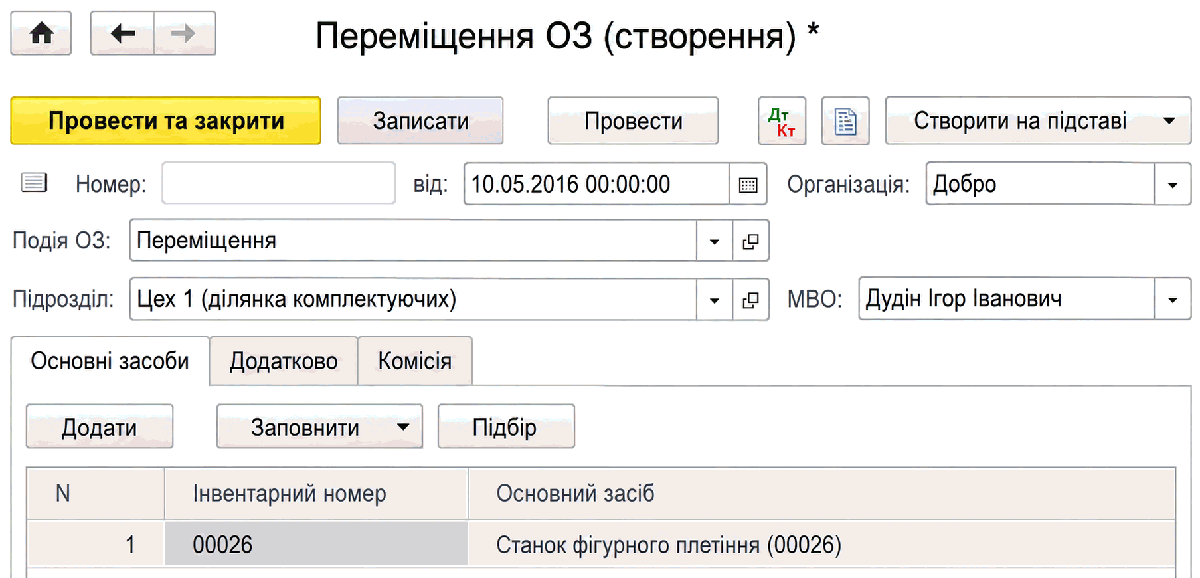Screen dimensions: 1200x578
Task: Click the date field 10.05.2016
Action: tap(598, 184)
